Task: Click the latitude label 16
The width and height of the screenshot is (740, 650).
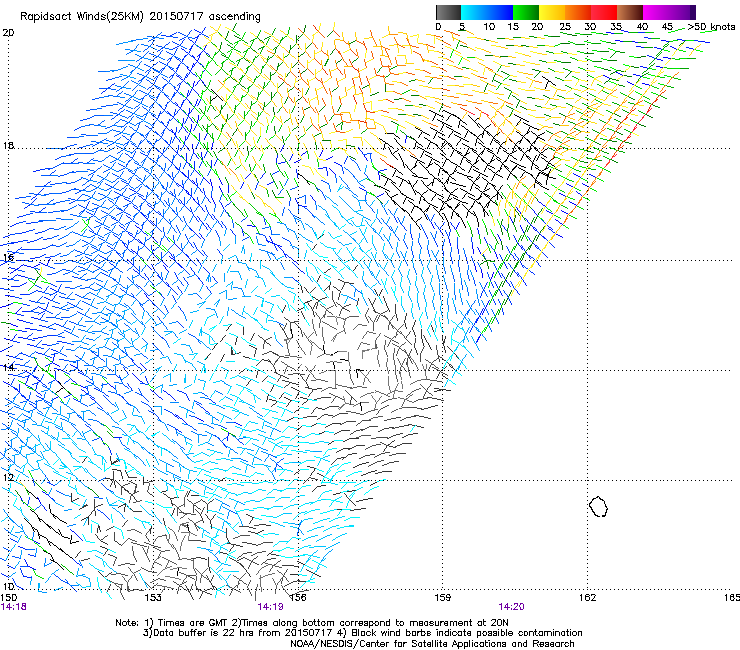Action: [x=8, y=257]
